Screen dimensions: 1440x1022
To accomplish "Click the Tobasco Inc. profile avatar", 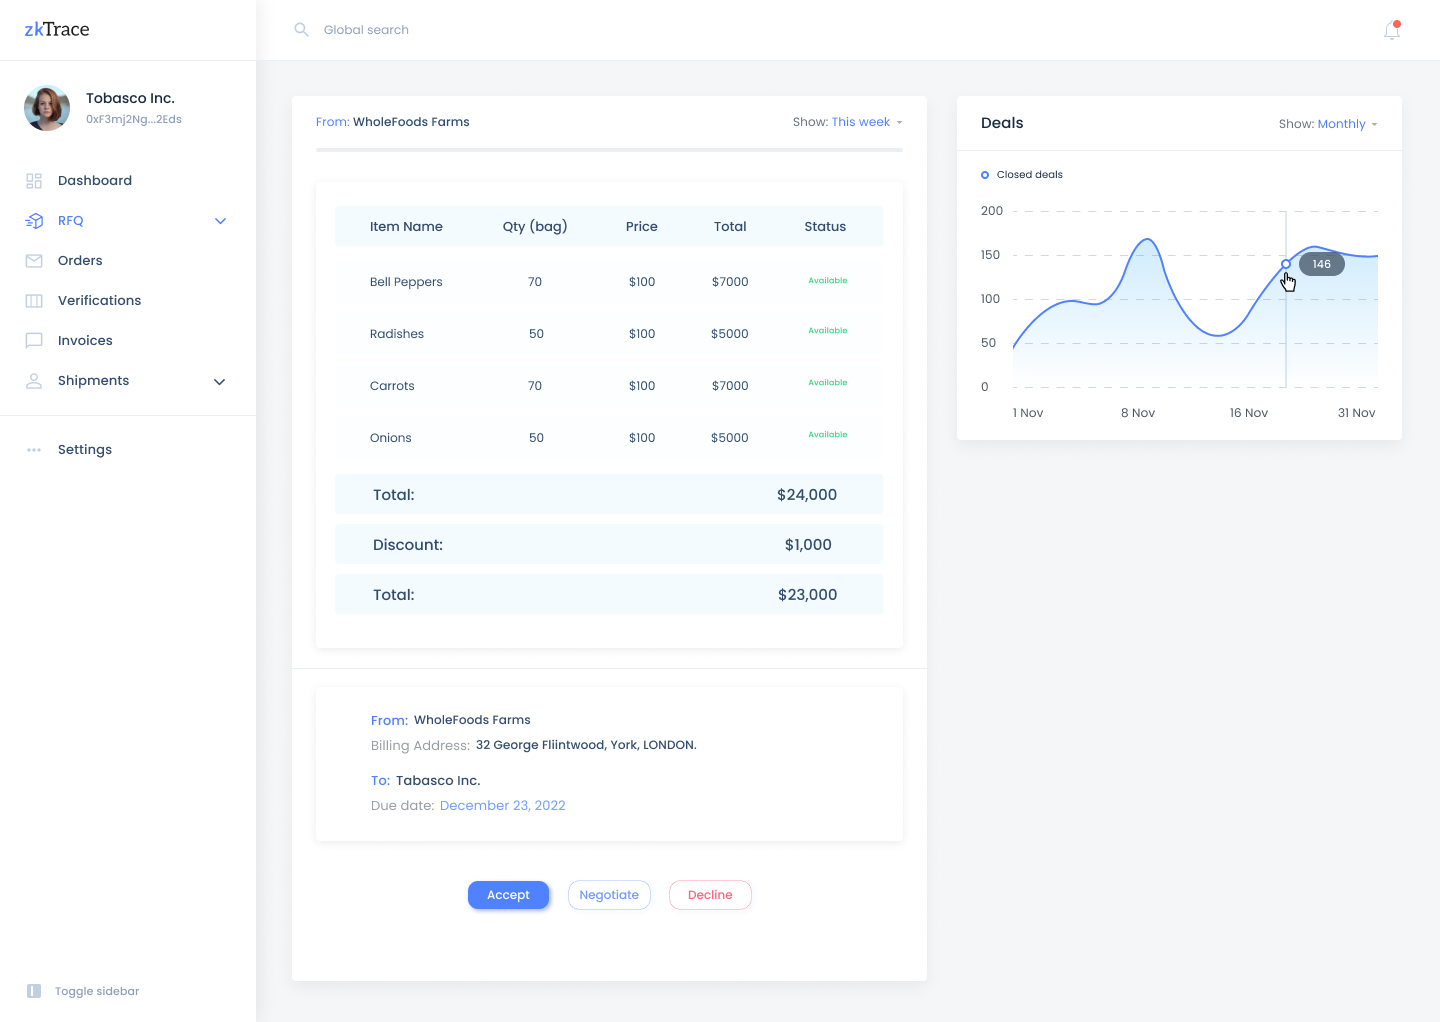I will click(47, 108).
